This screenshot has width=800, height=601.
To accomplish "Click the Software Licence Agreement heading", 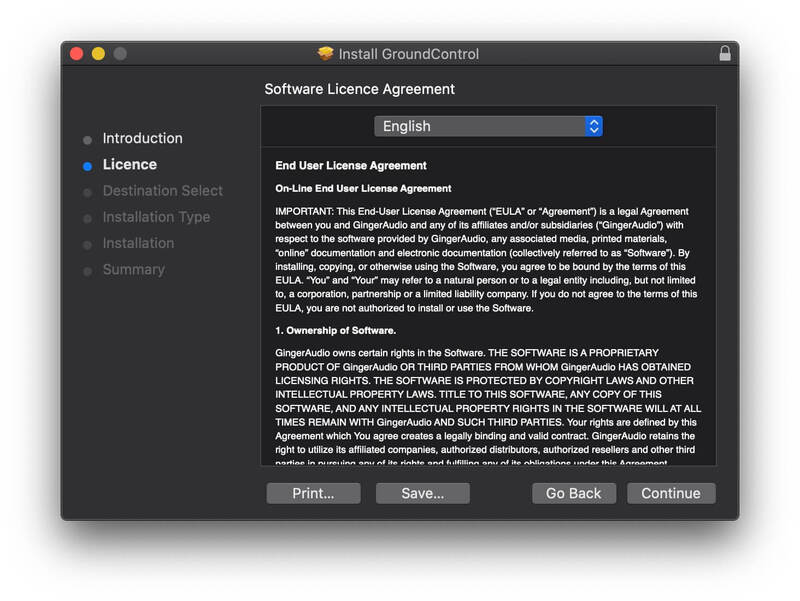I will 359,89.
